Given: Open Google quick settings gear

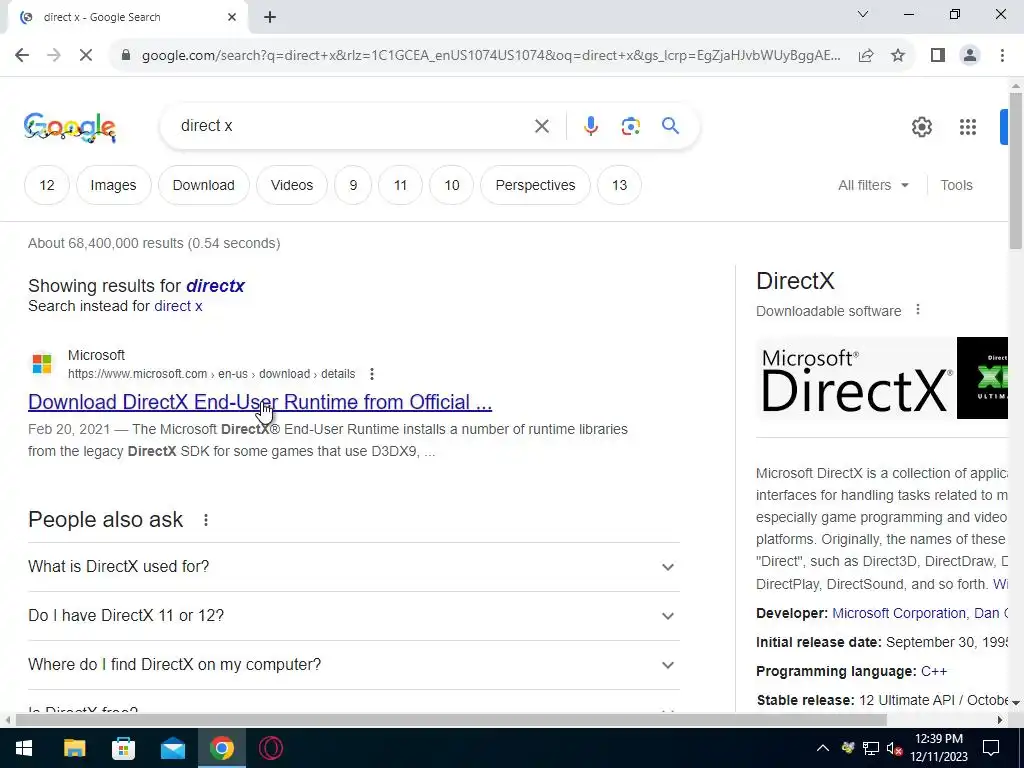Looking at the screenshot, I should point(921,127).
